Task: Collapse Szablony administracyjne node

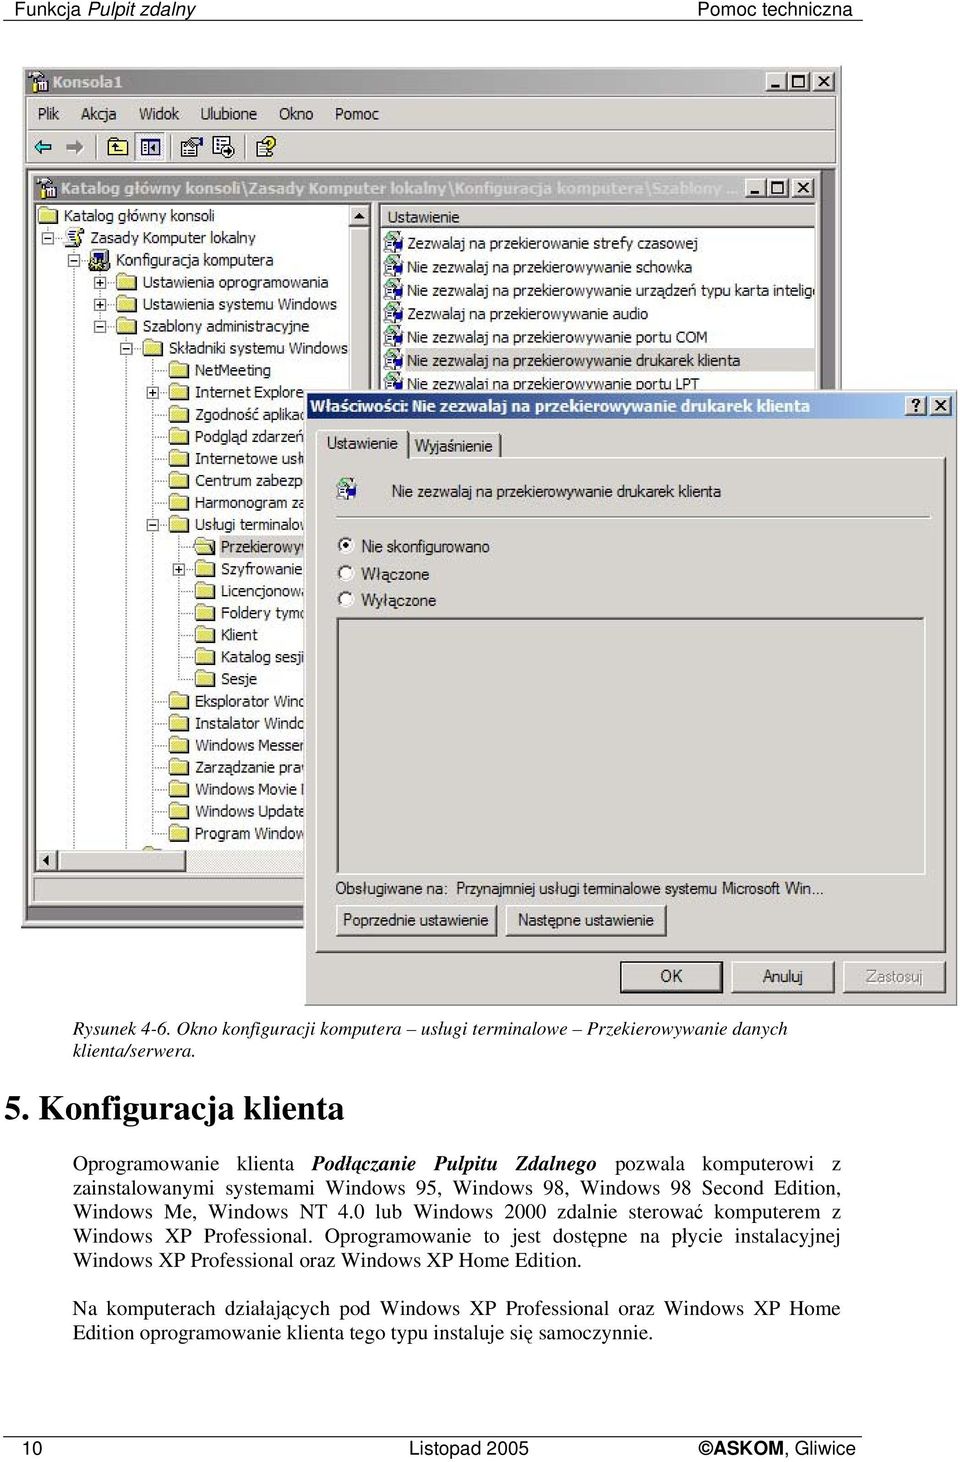Action: [100, 326]
